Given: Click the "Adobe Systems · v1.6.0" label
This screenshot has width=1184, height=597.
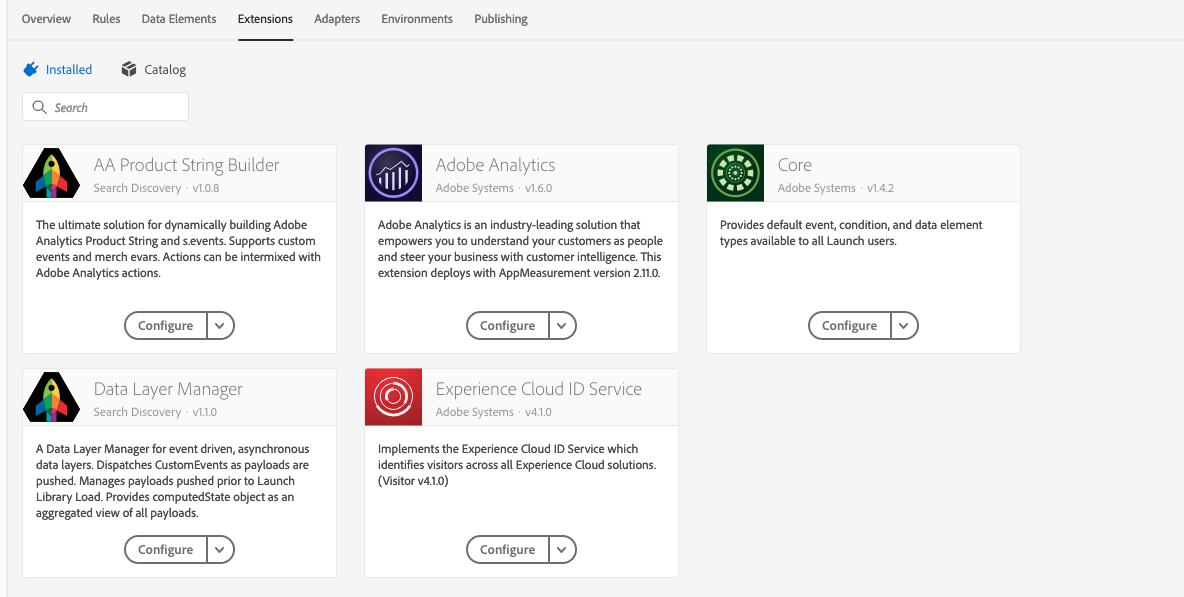Looking at the screenshot, I should (x=494, y=188).
